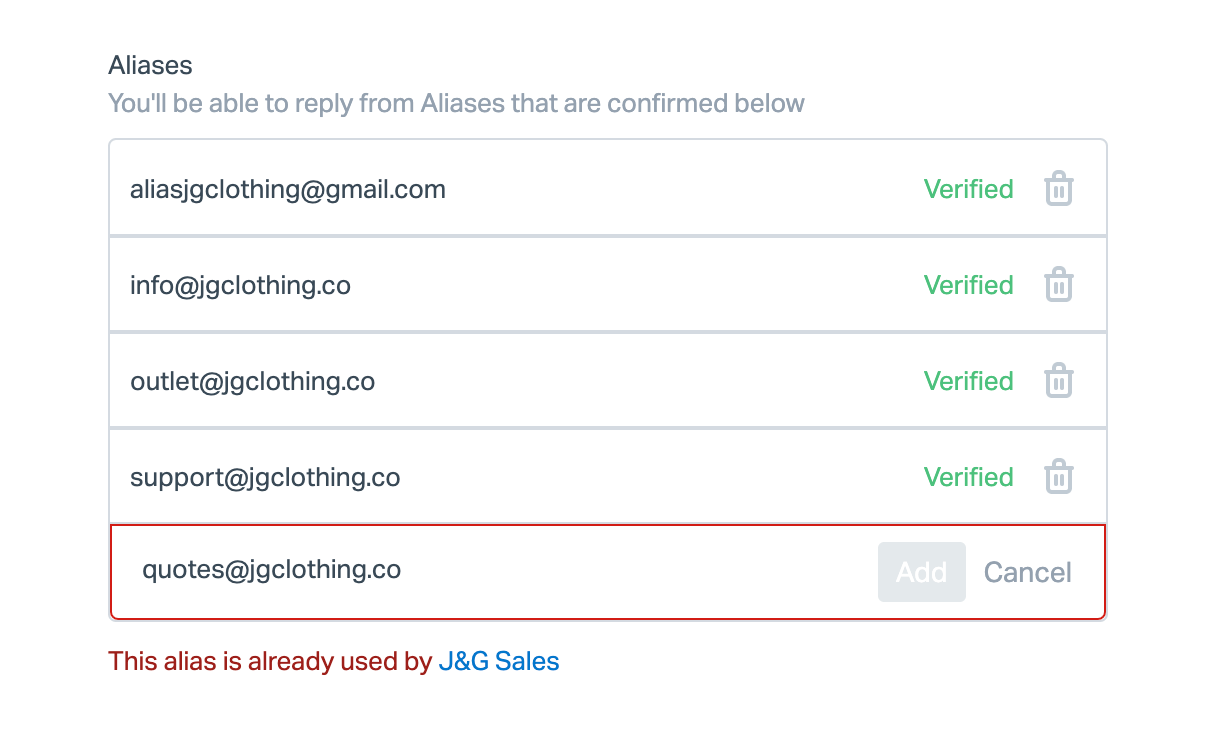Select the aliasjgclothing@gmail.com address text
The image size is (1212, 734).
pyautogui.click(x=288, y=189)
